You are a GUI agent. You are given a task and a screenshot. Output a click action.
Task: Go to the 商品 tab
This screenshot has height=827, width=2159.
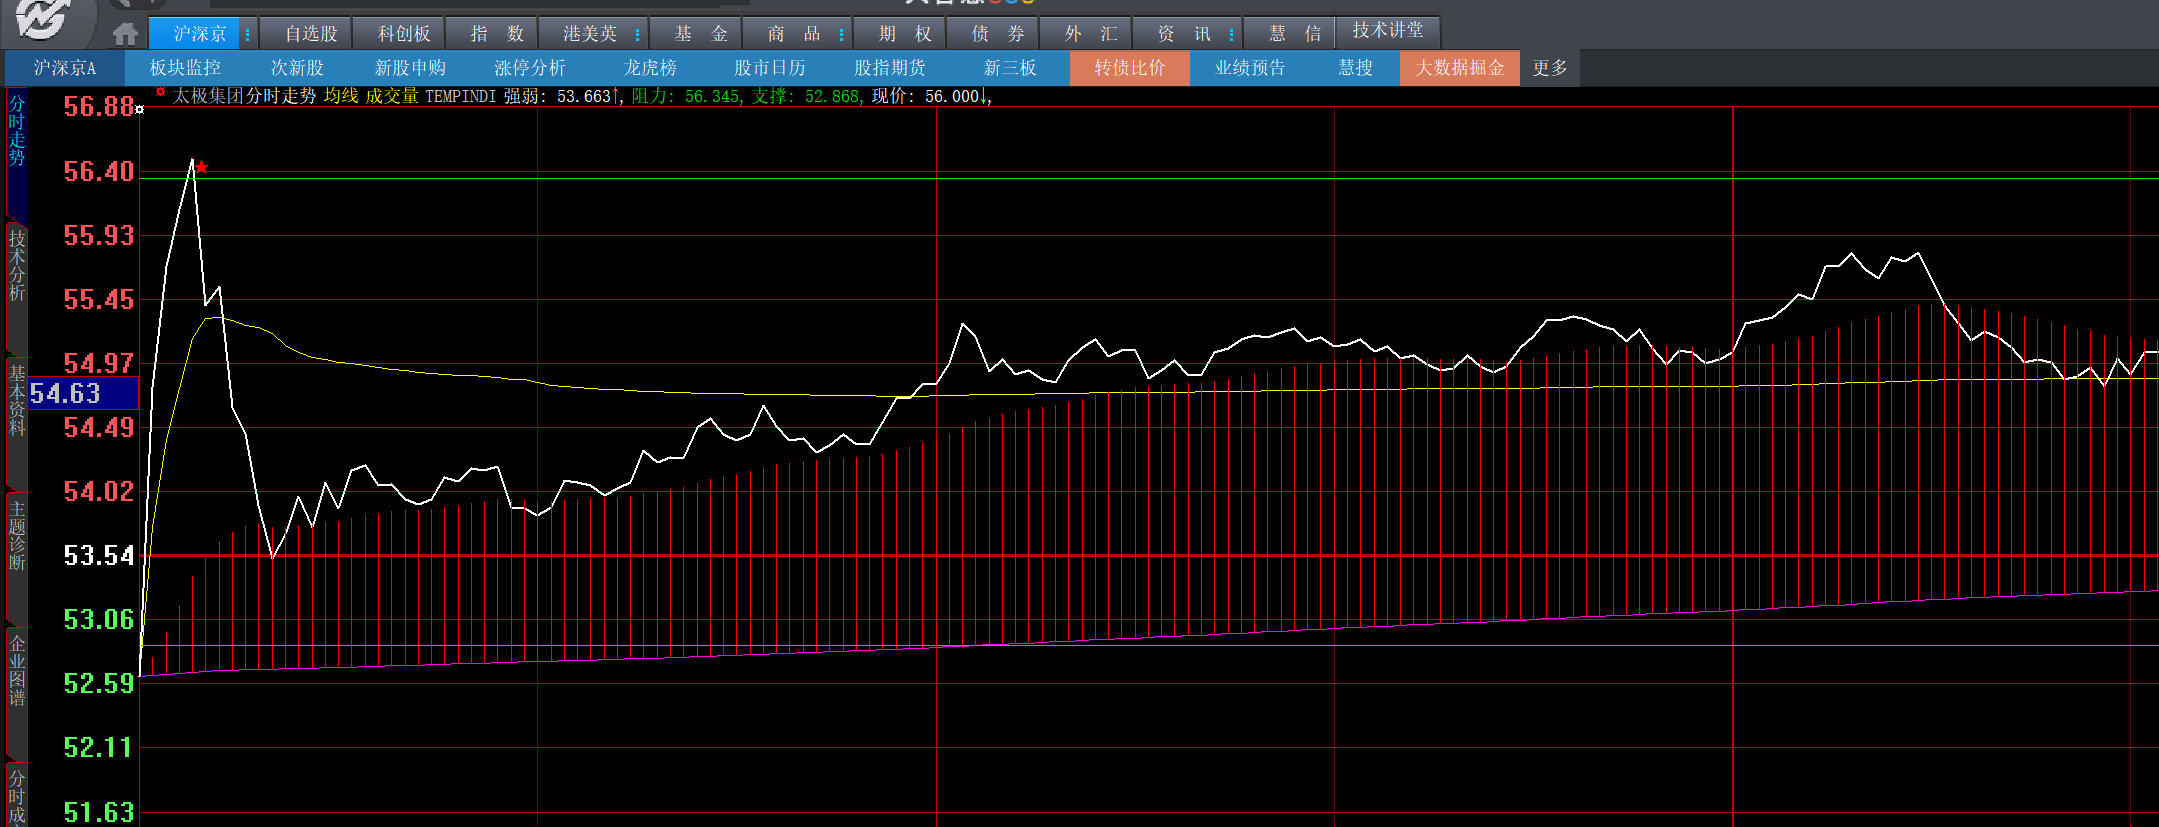[793, 33]
